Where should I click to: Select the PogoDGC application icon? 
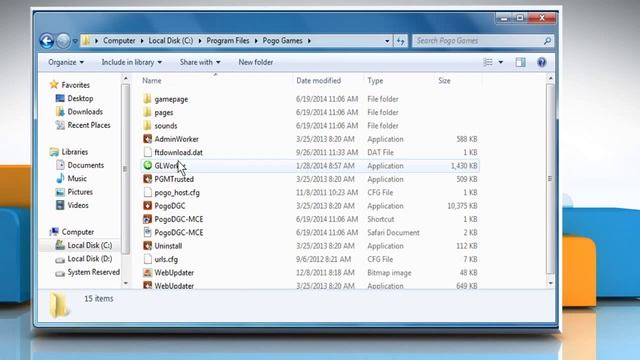point(147,206)
